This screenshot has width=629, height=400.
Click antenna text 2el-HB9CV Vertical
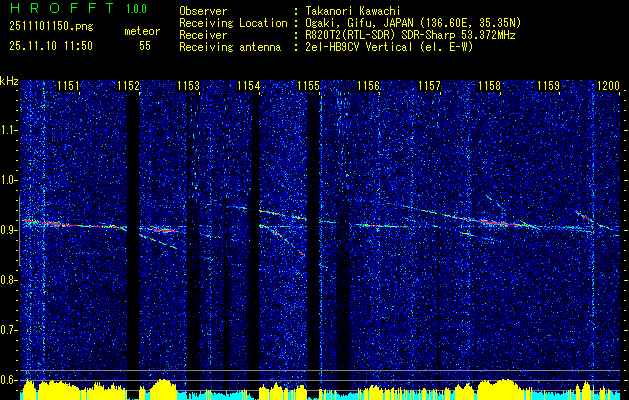pyautogui.click(x=359, y=47)
